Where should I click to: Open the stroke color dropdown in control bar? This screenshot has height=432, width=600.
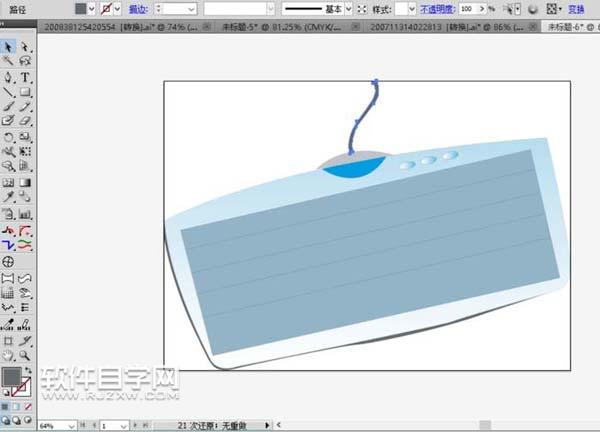point(117,9)
